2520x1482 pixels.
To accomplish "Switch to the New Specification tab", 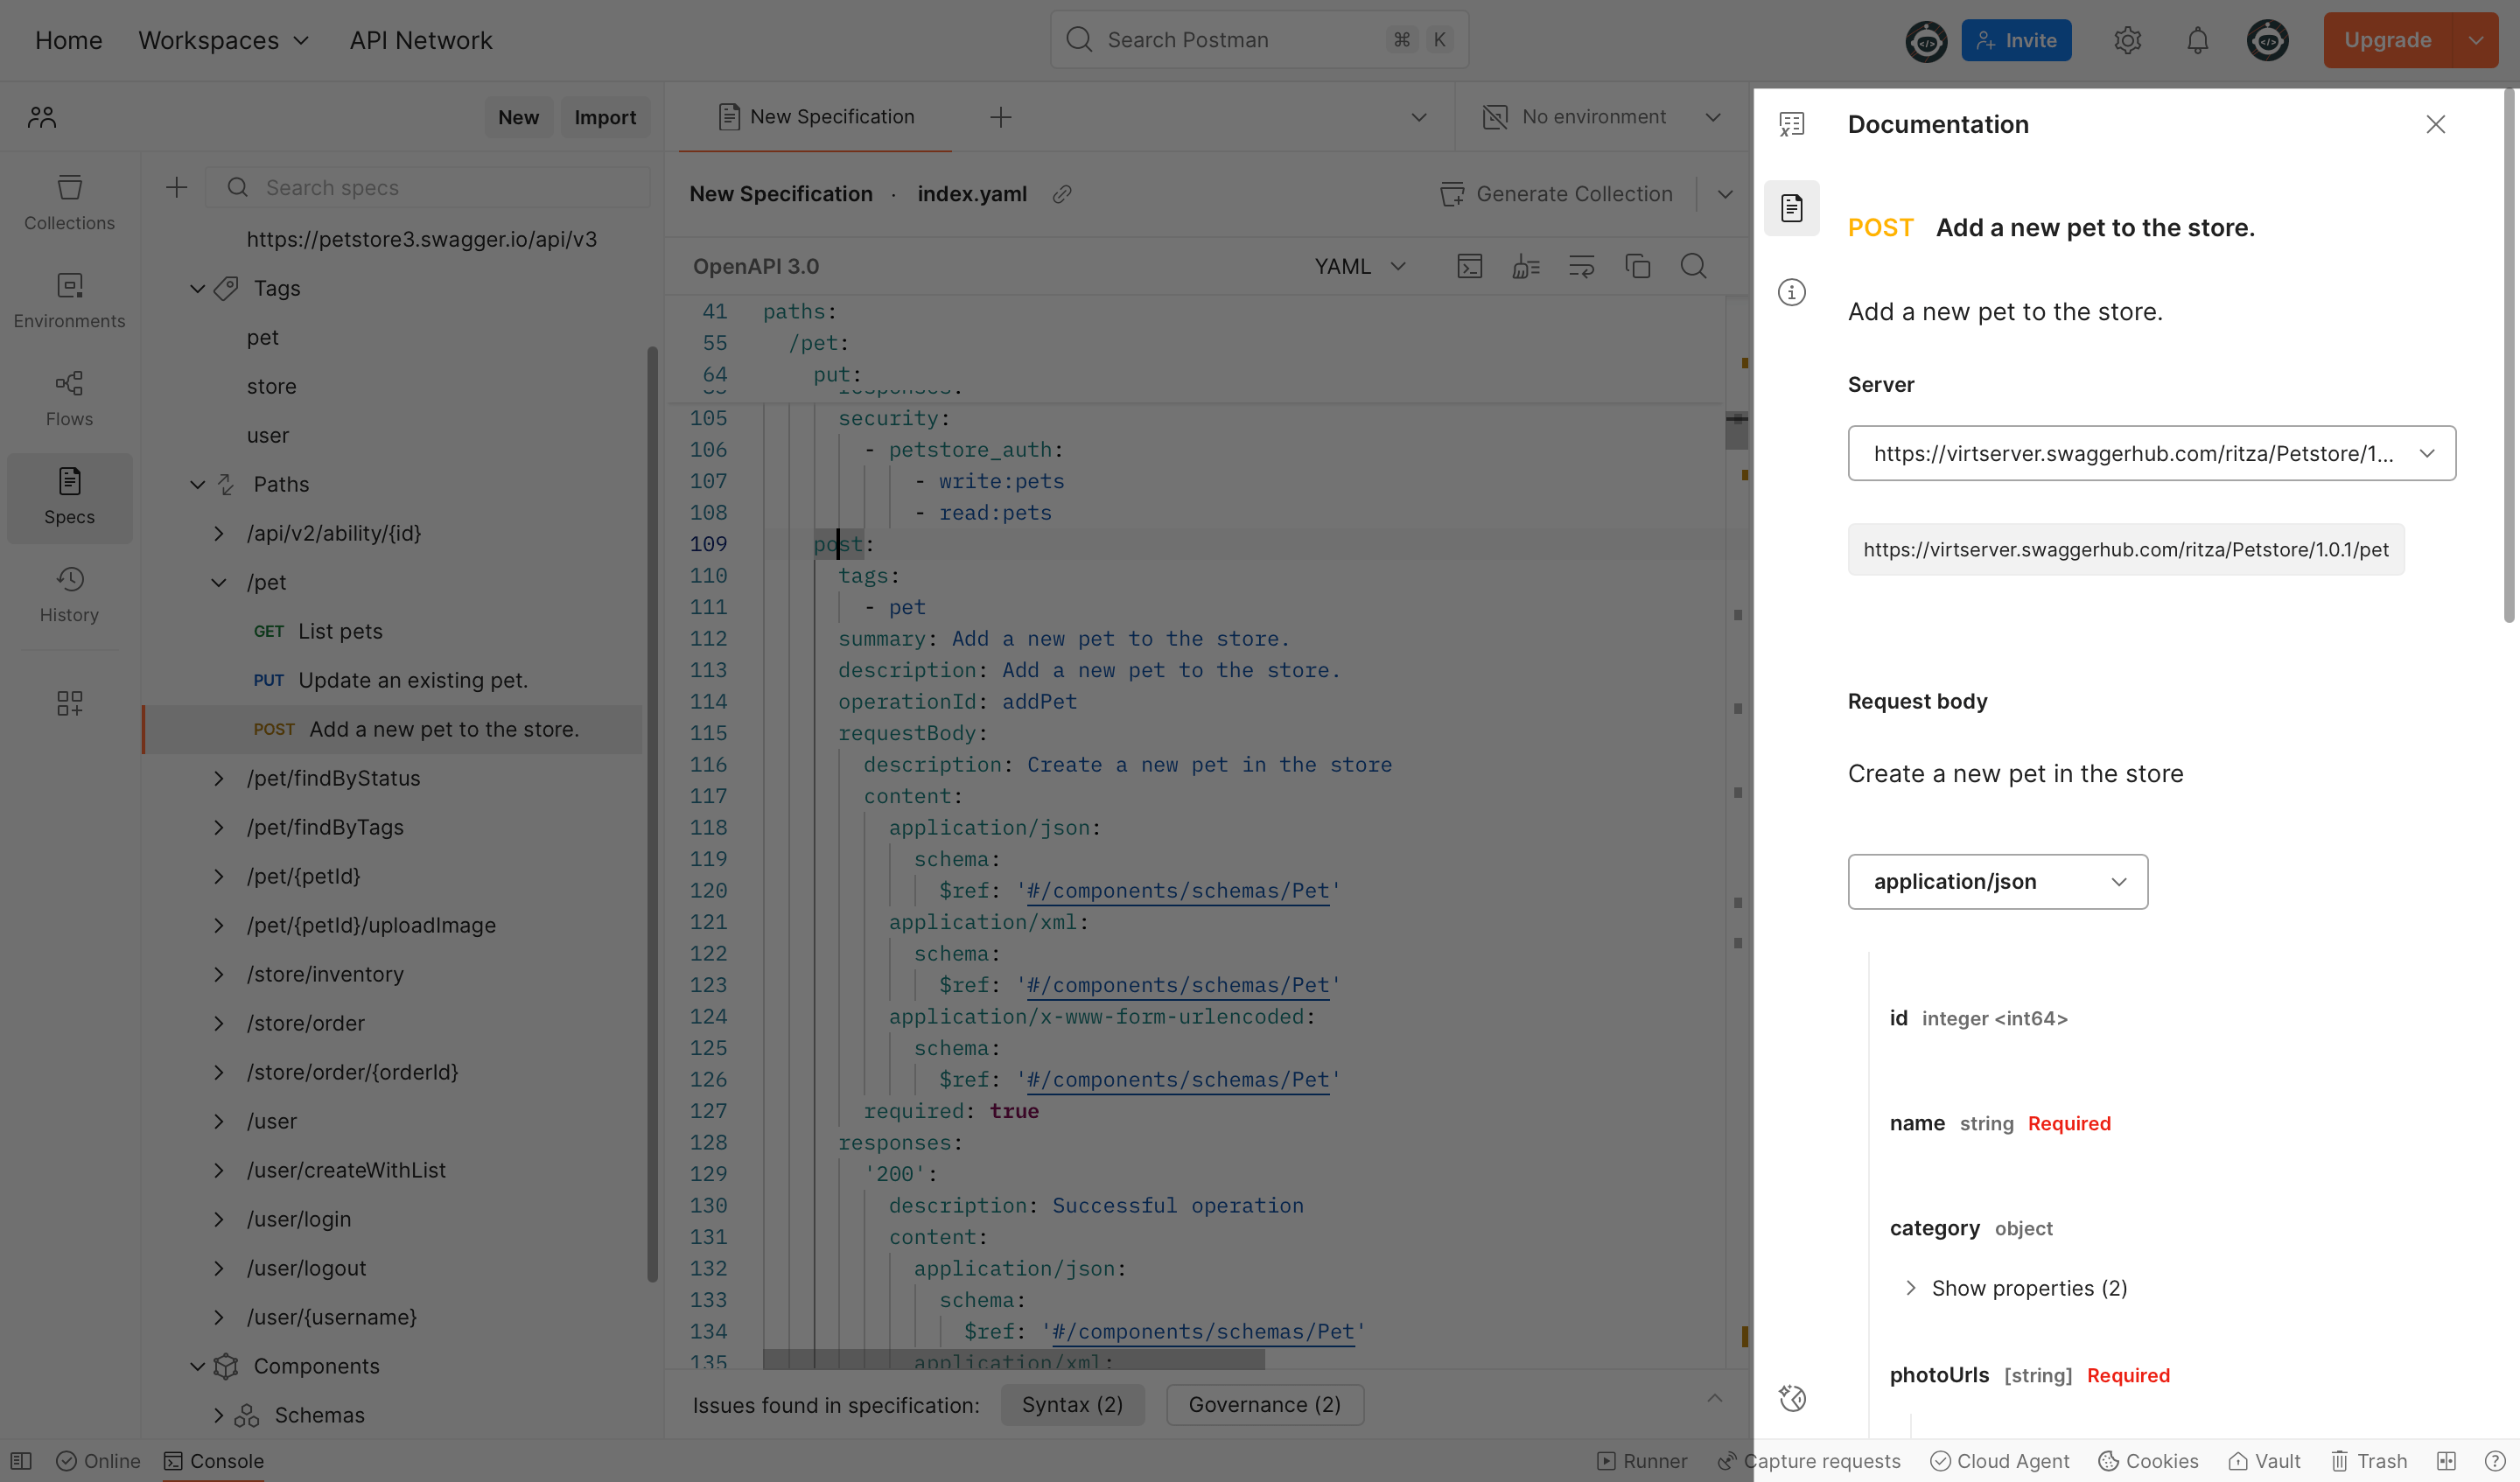I will click(x=816, y=117).
